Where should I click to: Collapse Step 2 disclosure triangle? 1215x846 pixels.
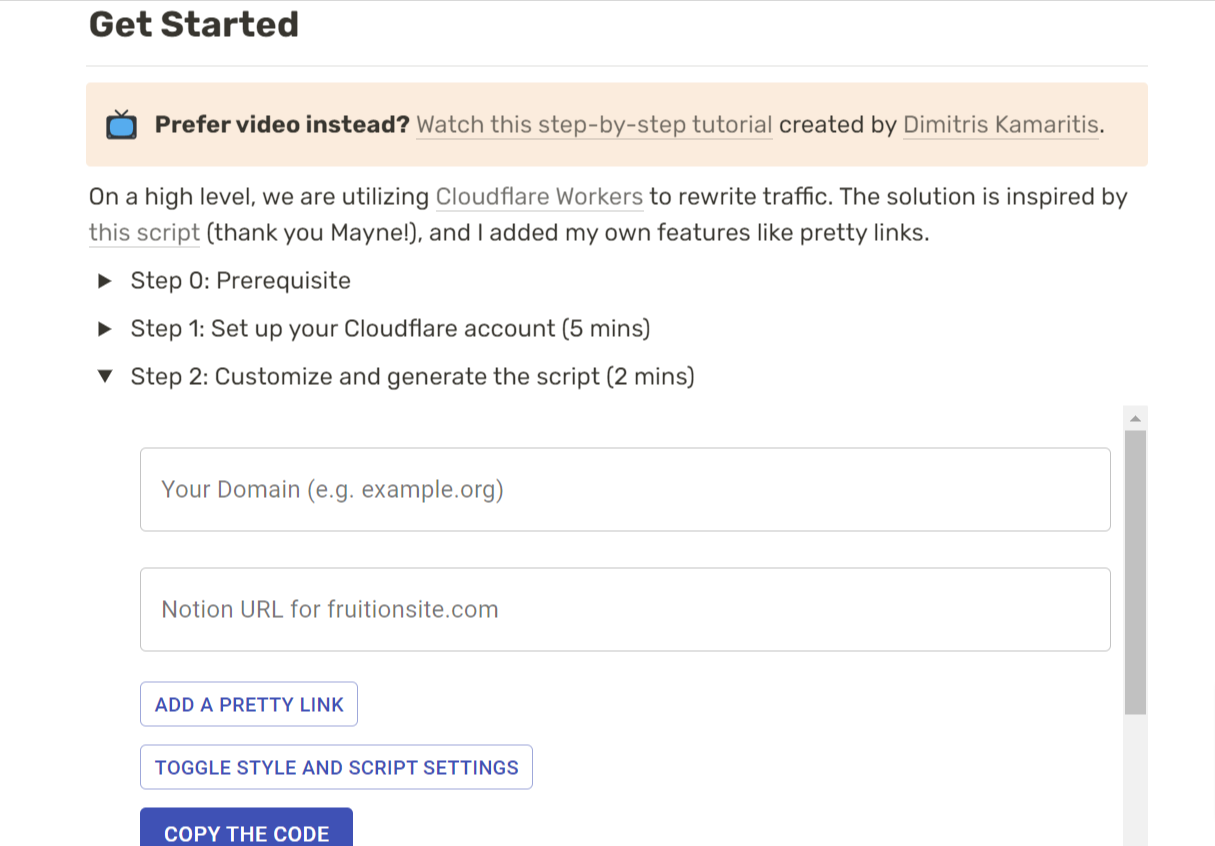[x=104, y=377]
